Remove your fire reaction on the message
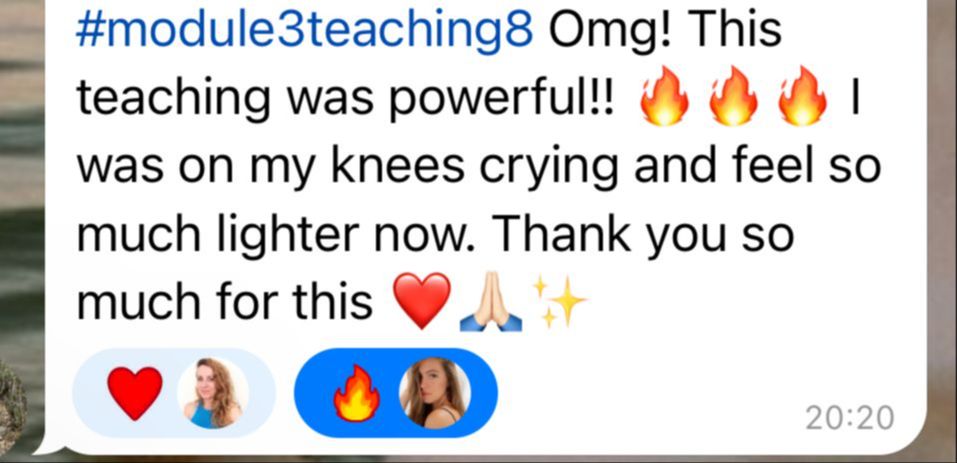This screenshot has width=957, height=463. (395, 393)
